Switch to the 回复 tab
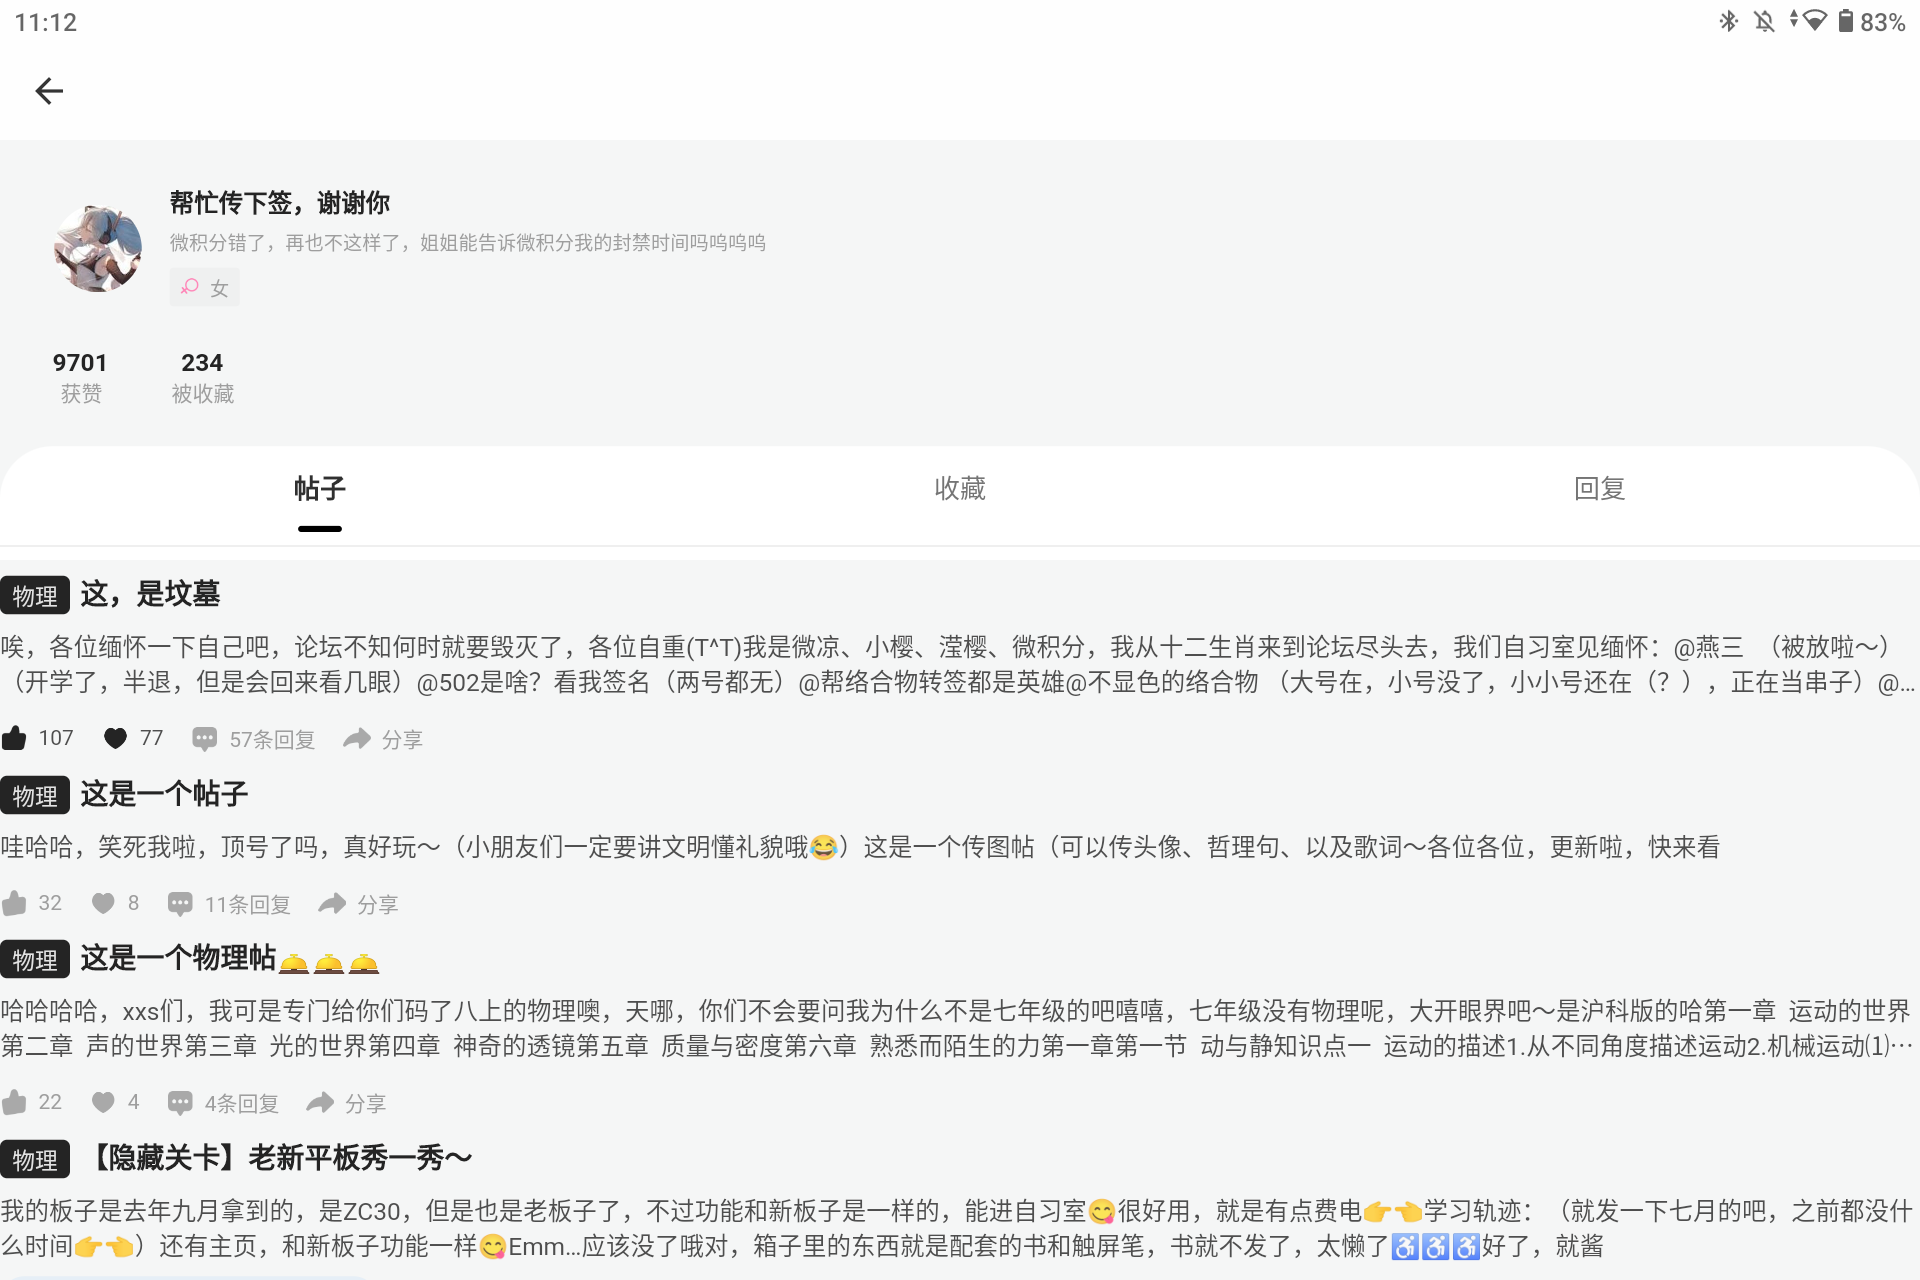The width and height of the screenshot is (1920, 1280). click(x=1599, y=488)
